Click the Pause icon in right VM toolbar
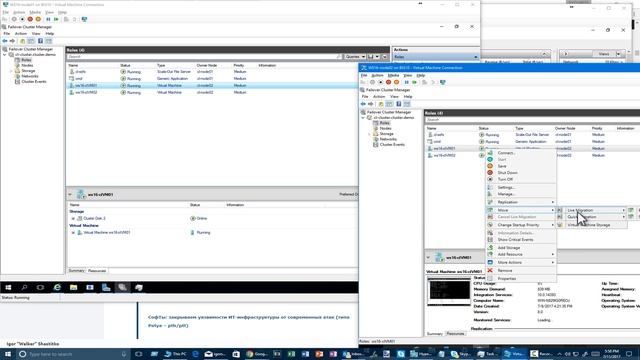 (407, 82)
